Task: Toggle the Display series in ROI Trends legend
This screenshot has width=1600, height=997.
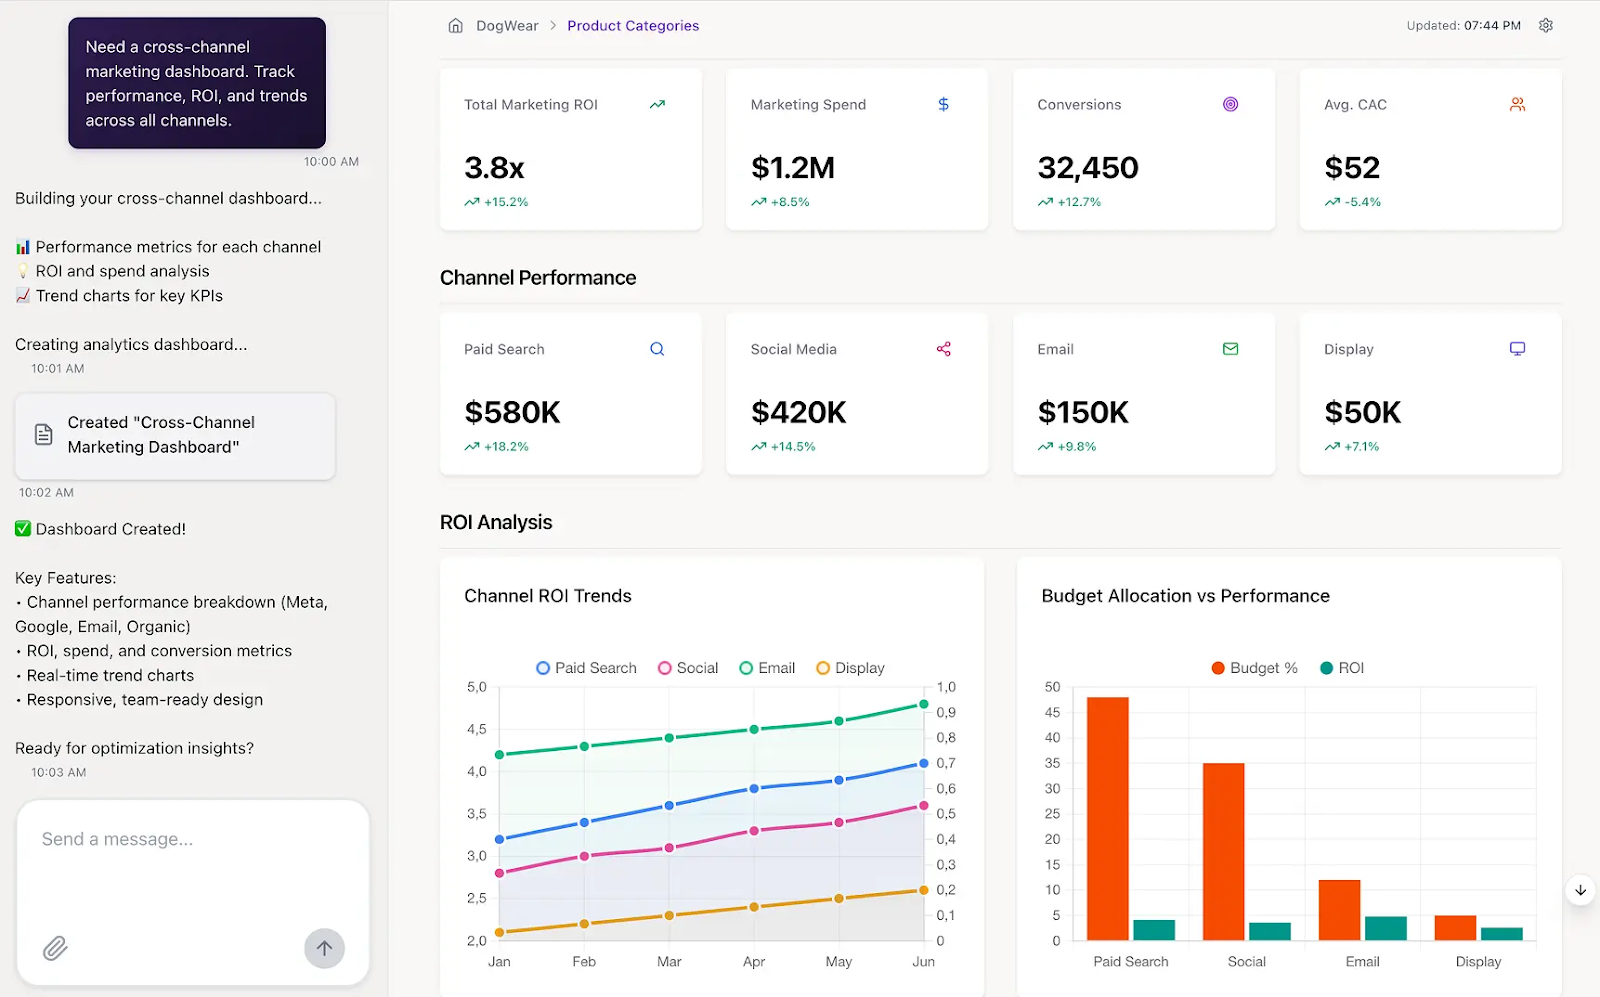Action: click(849, 667)
